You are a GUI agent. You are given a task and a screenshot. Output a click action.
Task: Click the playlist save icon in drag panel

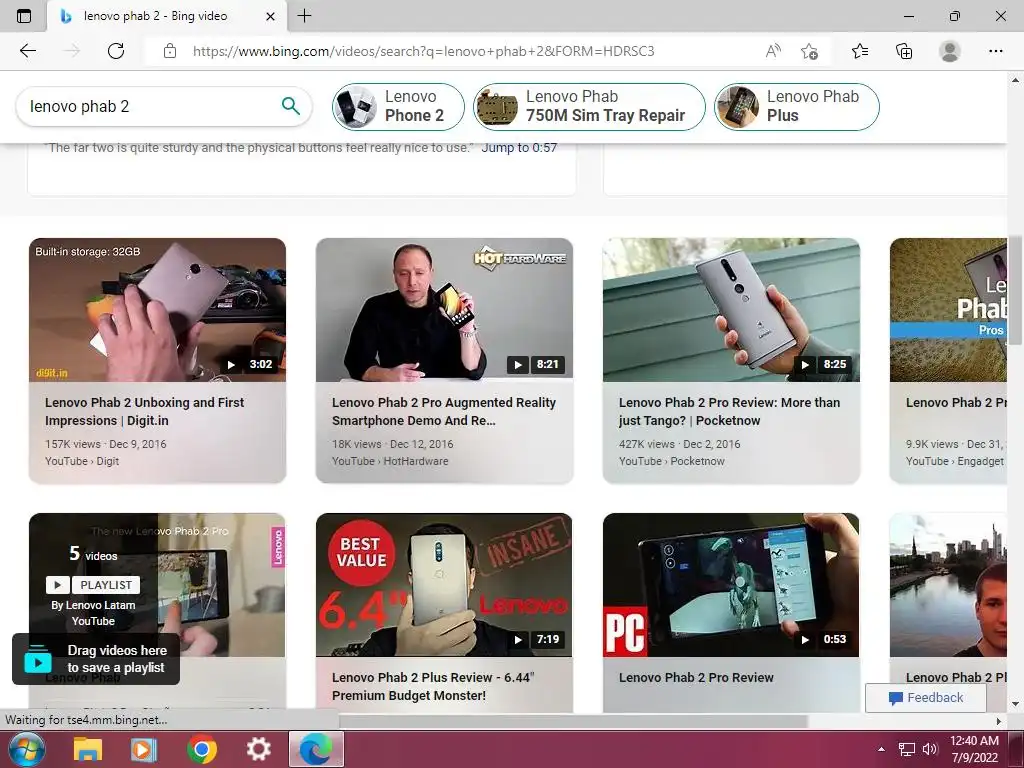[x=38, y=659]
